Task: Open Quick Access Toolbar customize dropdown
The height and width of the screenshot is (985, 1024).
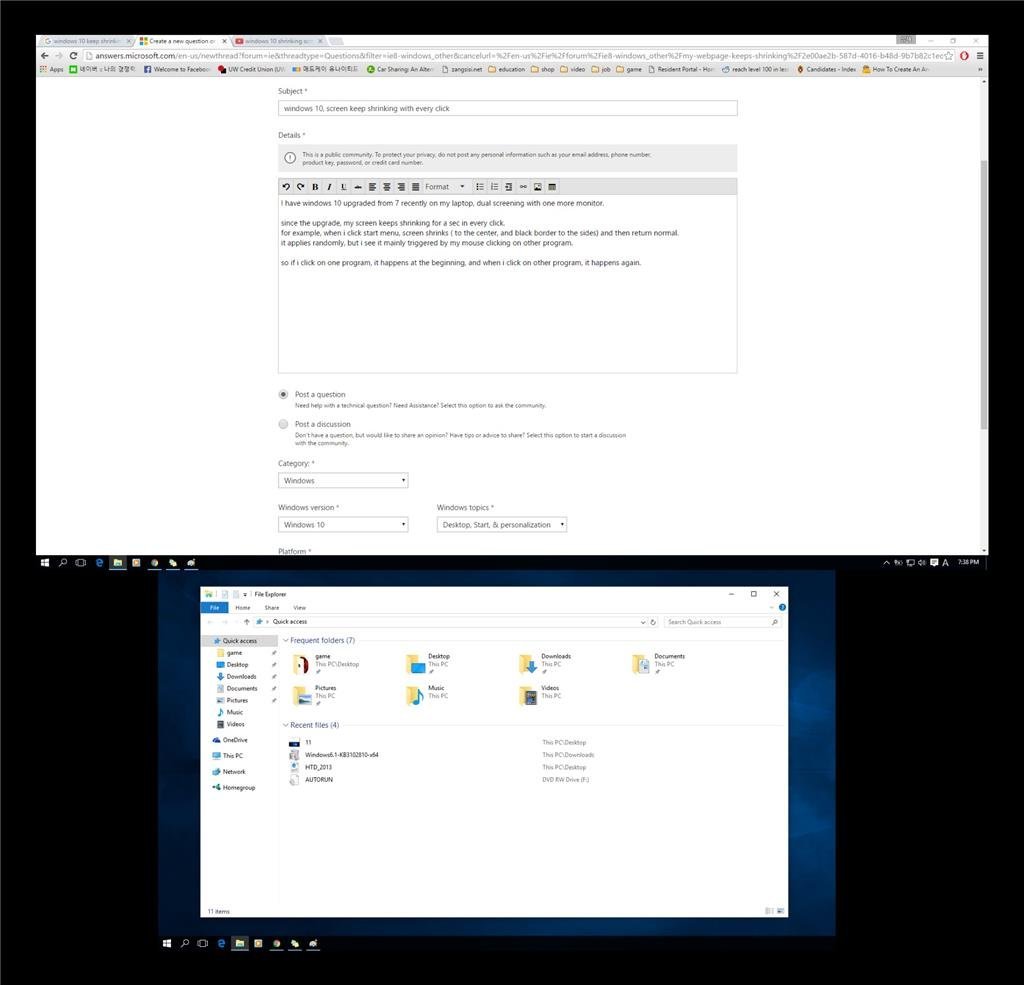Action: pyautogui.click(x=245, y=594)
